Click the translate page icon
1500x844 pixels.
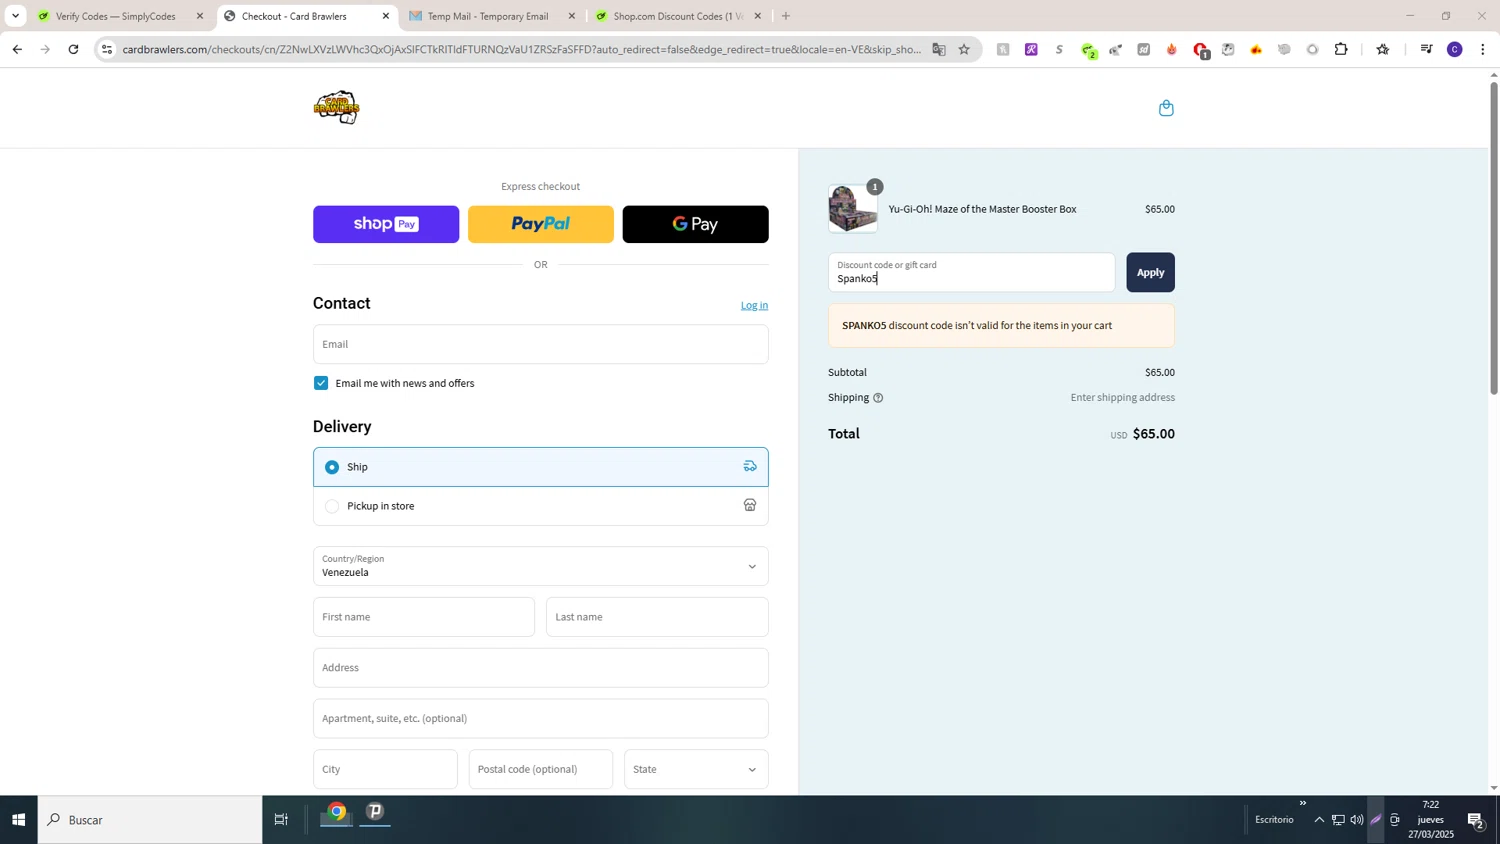point(938,49)
